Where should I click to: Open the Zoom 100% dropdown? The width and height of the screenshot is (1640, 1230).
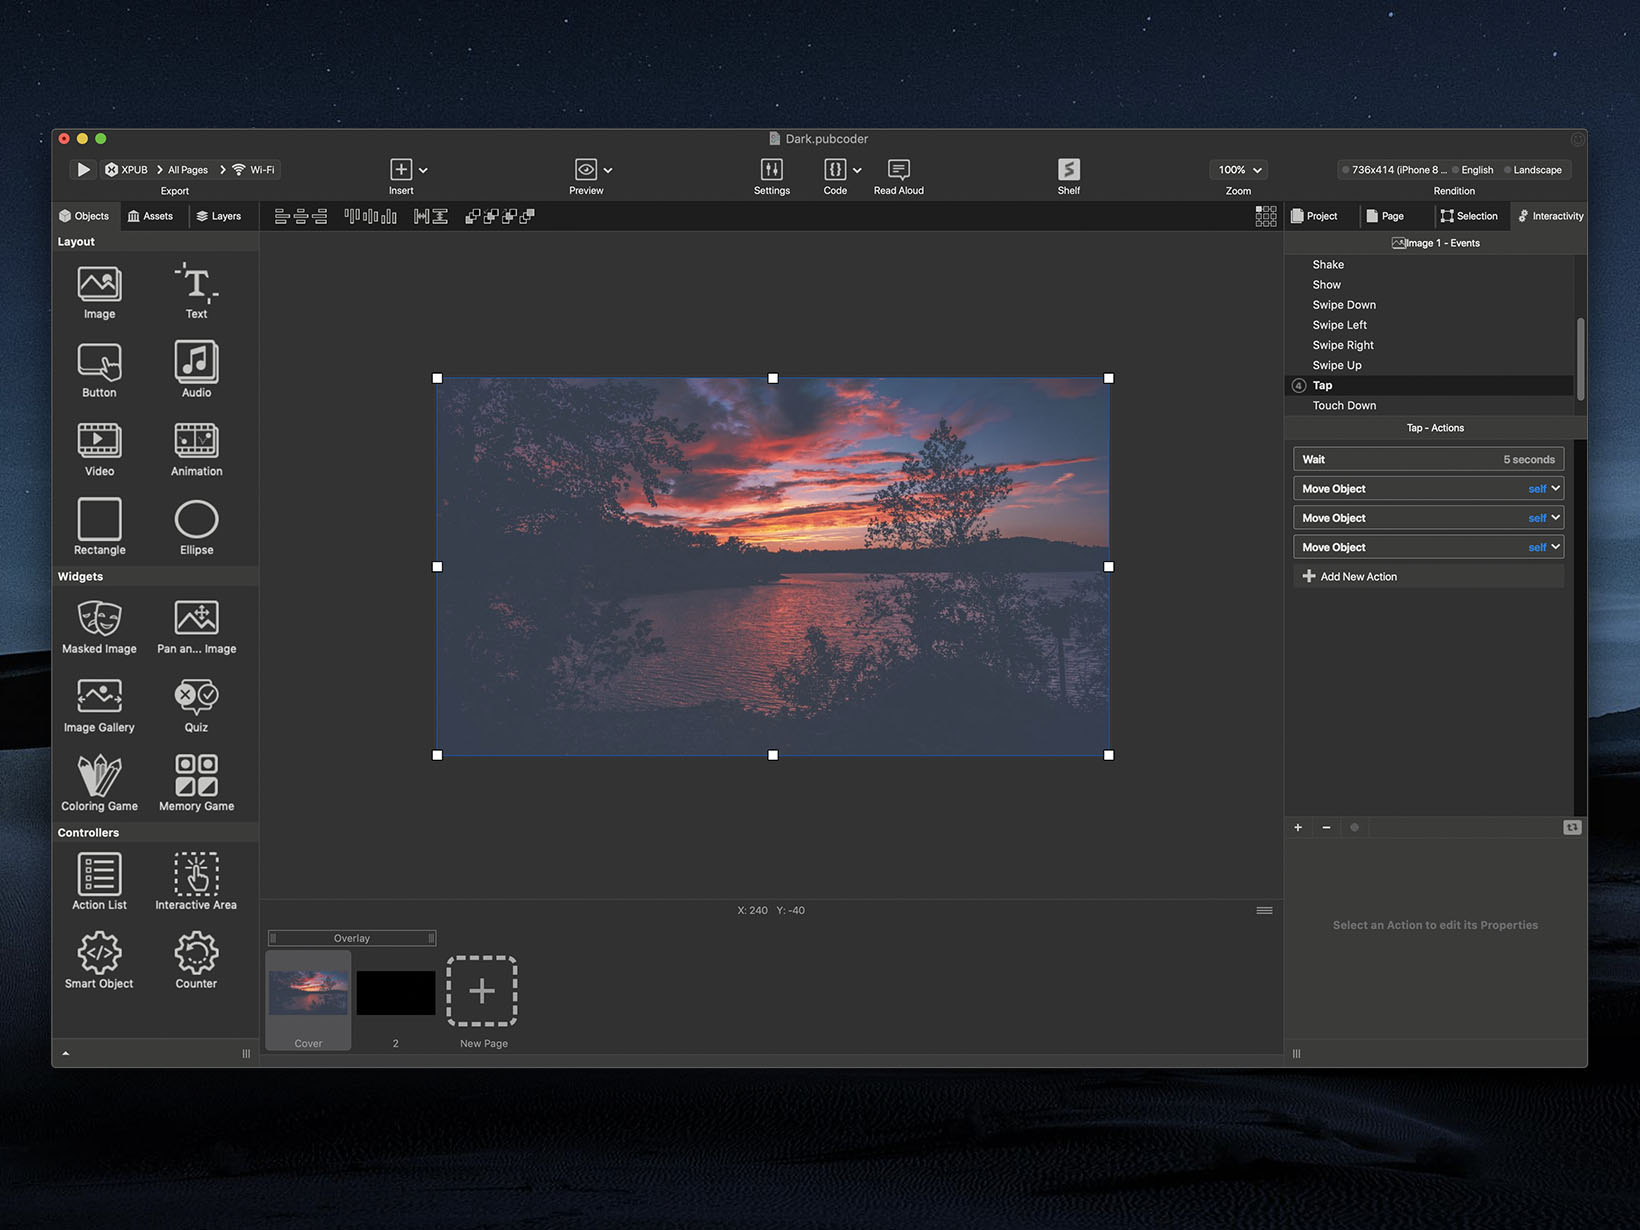tap(1239, 170)
